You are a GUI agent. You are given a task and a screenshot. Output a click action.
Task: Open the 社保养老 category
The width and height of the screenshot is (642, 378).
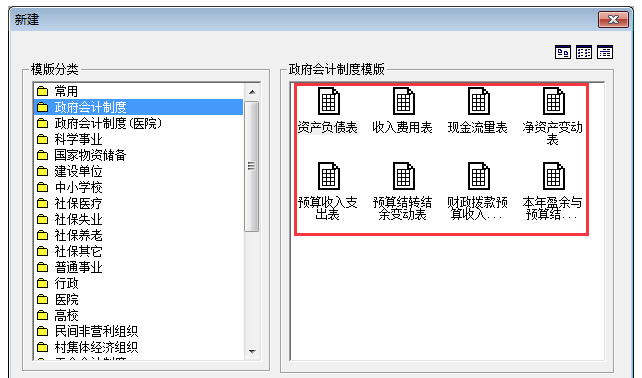(138, 235)
